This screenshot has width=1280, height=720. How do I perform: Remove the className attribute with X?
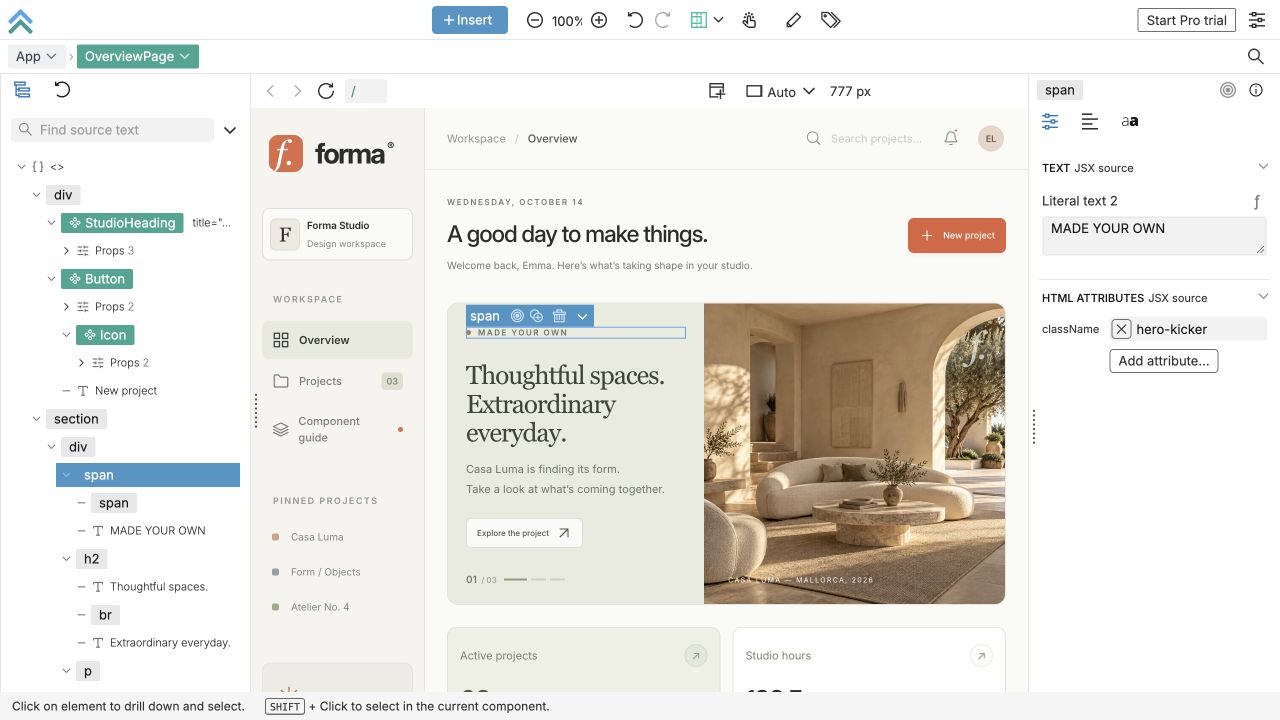coord(1121,329)
